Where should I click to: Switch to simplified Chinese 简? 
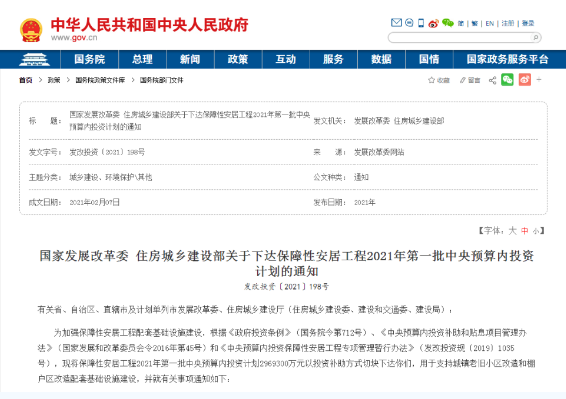pyautogui.click(x=461, y=23)
